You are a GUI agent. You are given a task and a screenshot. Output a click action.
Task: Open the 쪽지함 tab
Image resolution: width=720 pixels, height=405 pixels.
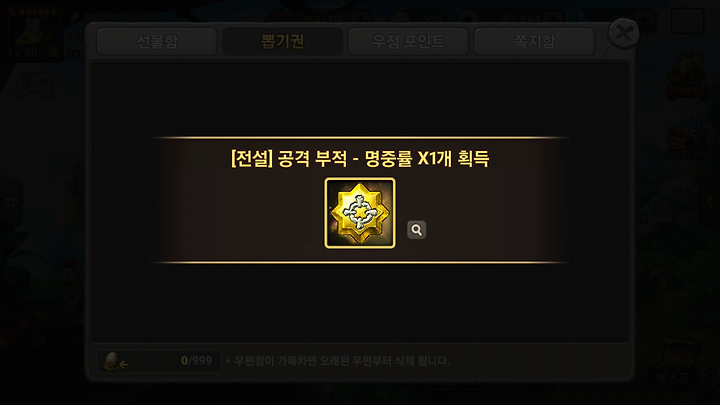[x=534, y=41]
